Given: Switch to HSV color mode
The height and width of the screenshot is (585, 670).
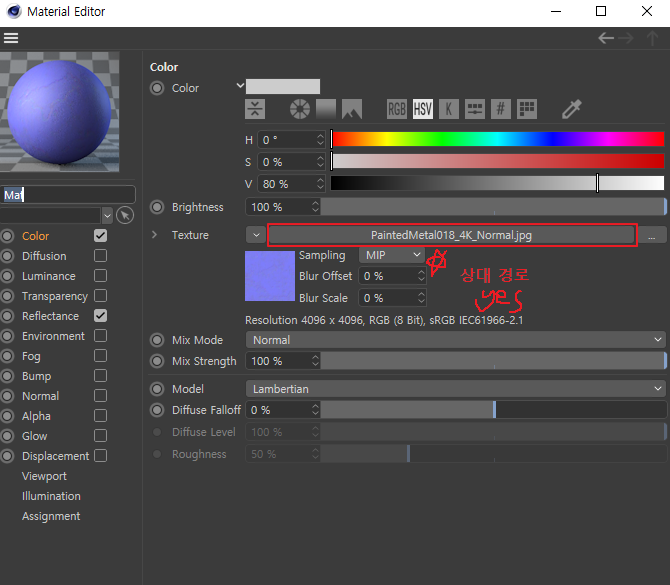Looking at the screenshot, I should click(x=423, y=109).
